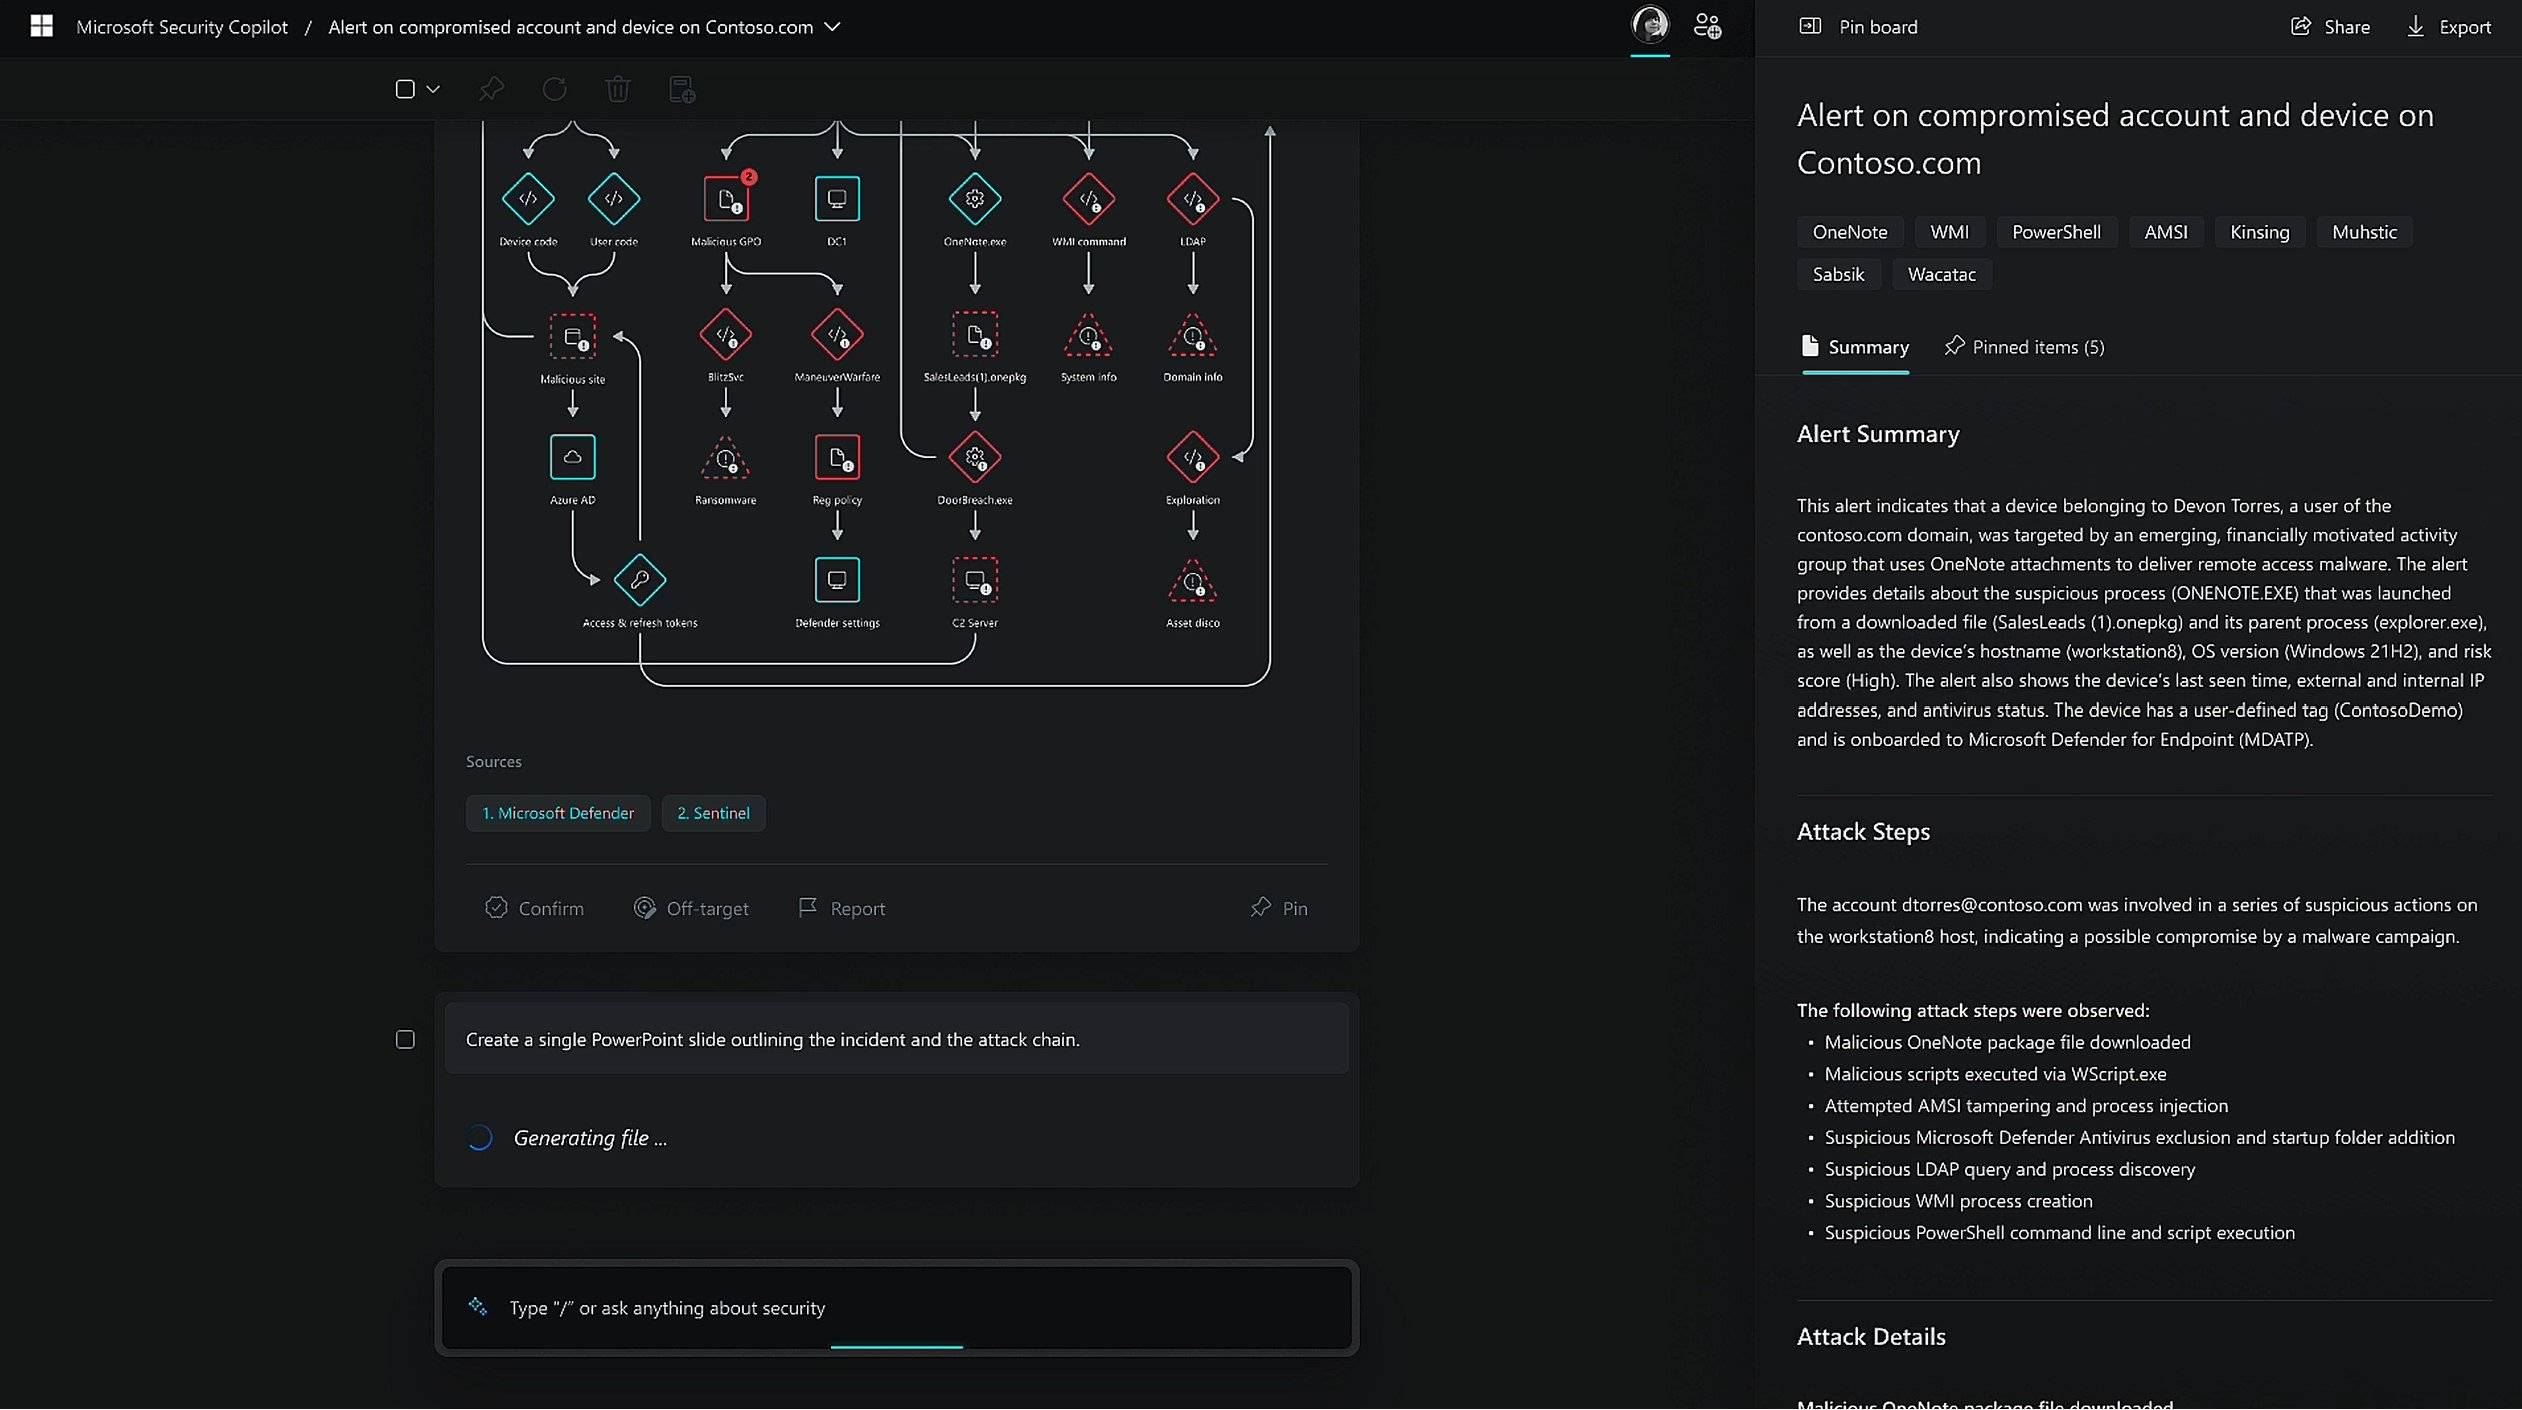The width and height of the screenshot is (2522, 1410).
Task: Click the Pin board icon
Action: point(1808,26)
